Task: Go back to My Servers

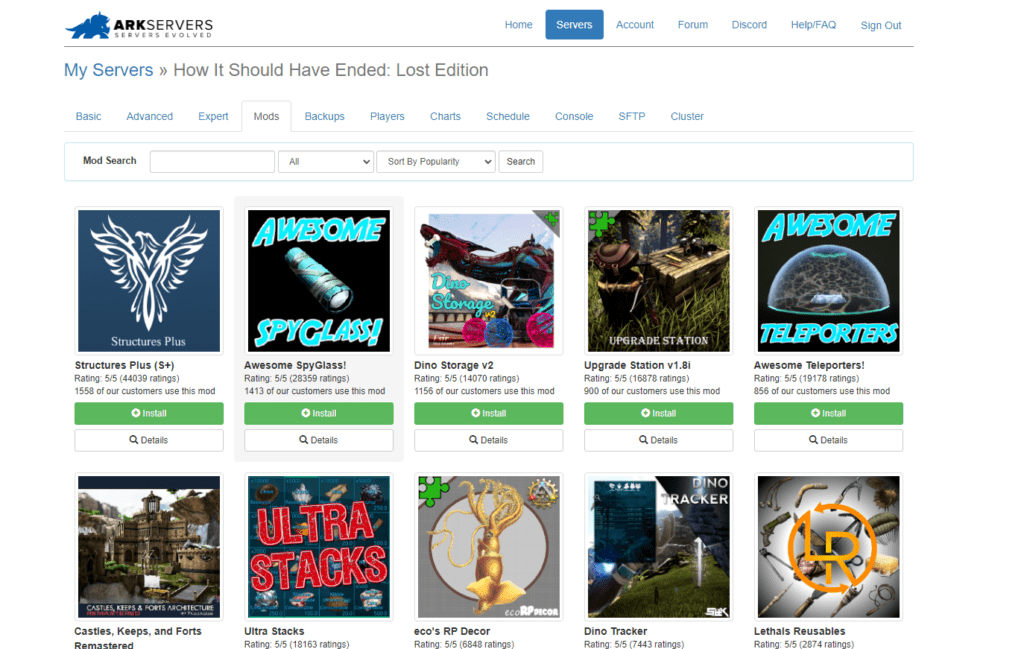Action: tap(108, 70)
